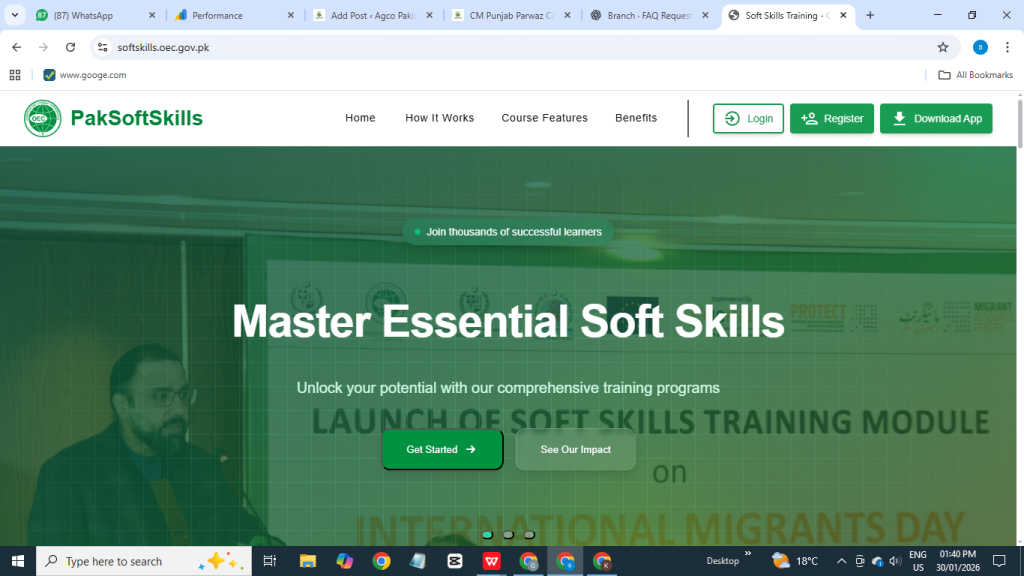Open the See Our Impact link
The height and width of the screenshot is (576, 1024).
point(575,449)
